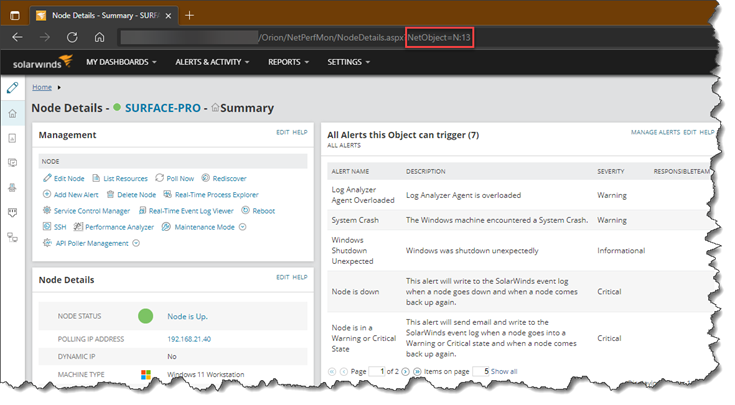Click the Delete Node trash icon

(110, 194)
